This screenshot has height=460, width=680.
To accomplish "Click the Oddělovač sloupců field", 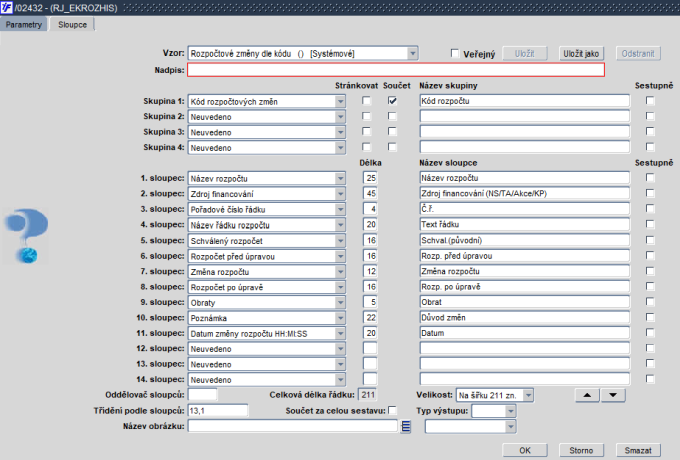I will pos(203,395).
